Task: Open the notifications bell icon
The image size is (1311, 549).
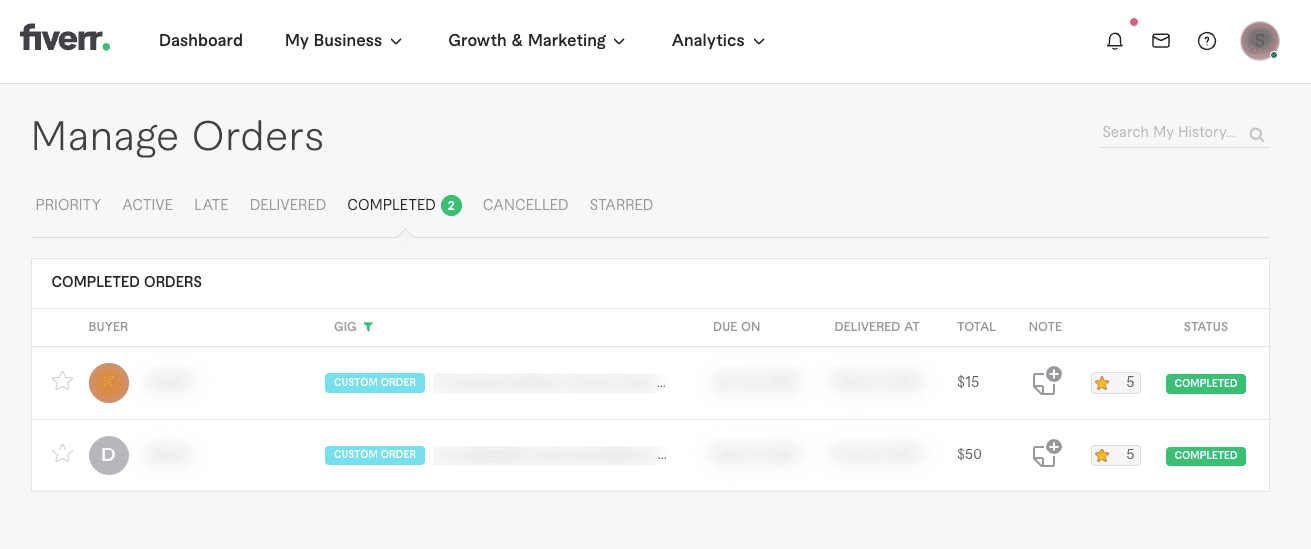Action: coord(1115,41)
